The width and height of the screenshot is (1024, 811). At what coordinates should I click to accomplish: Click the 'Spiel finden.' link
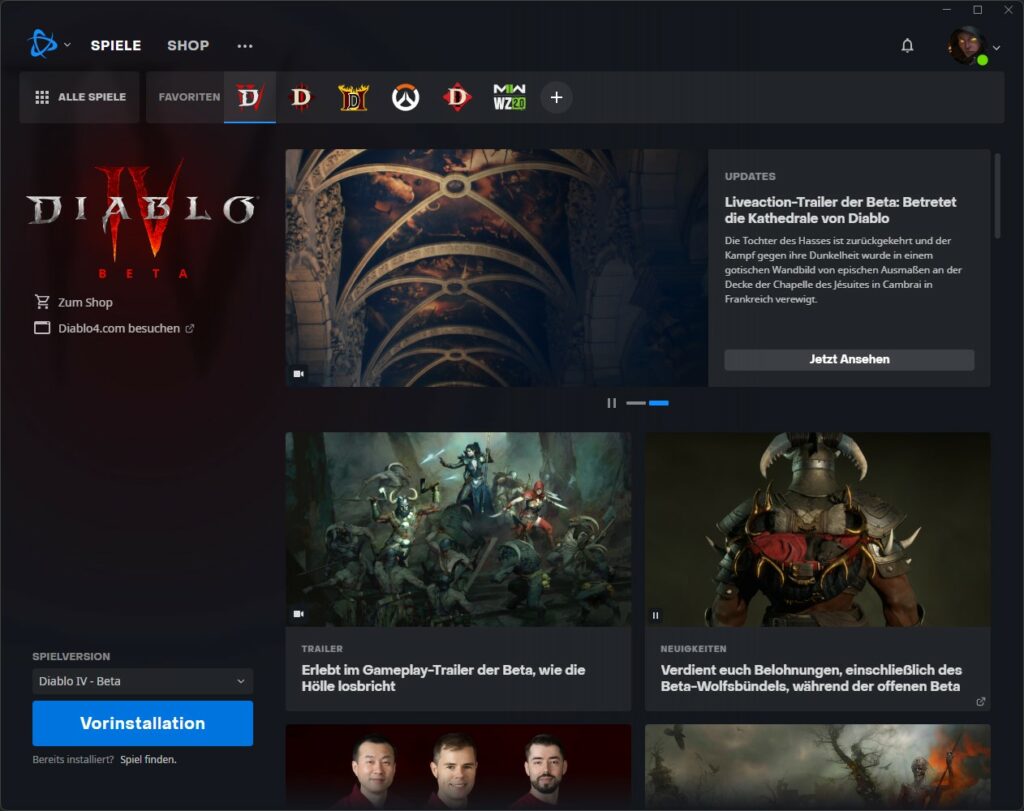click(148, 759)
